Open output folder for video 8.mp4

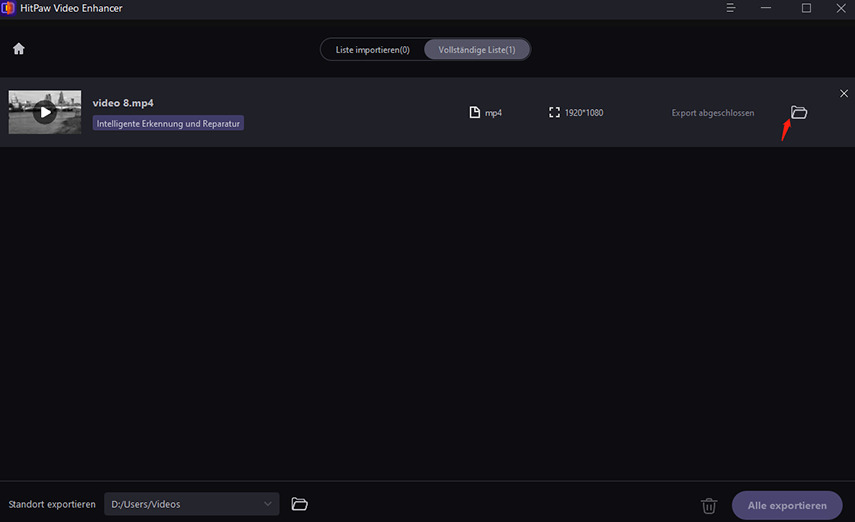(x=799, y=113)
